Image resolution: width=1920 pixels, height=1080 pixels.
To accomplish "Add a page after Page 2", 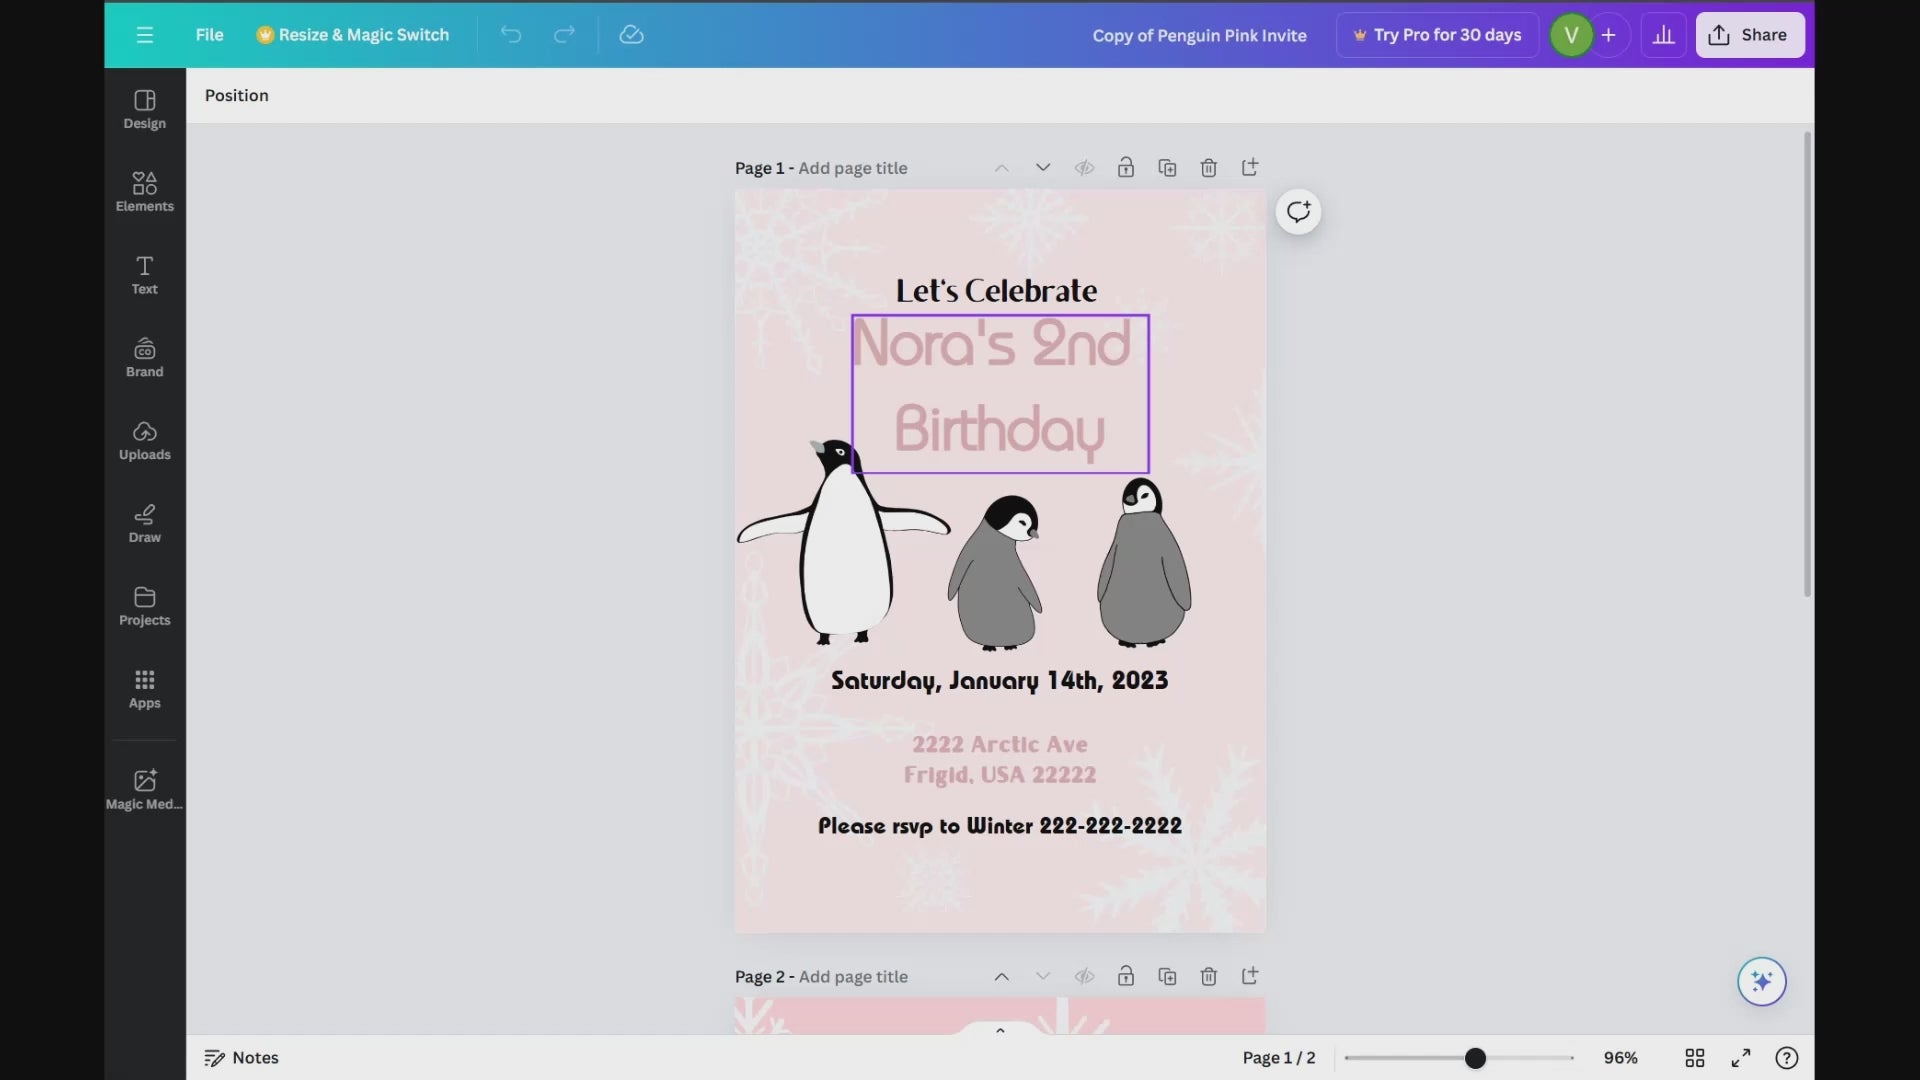I will click(1250, 977).
